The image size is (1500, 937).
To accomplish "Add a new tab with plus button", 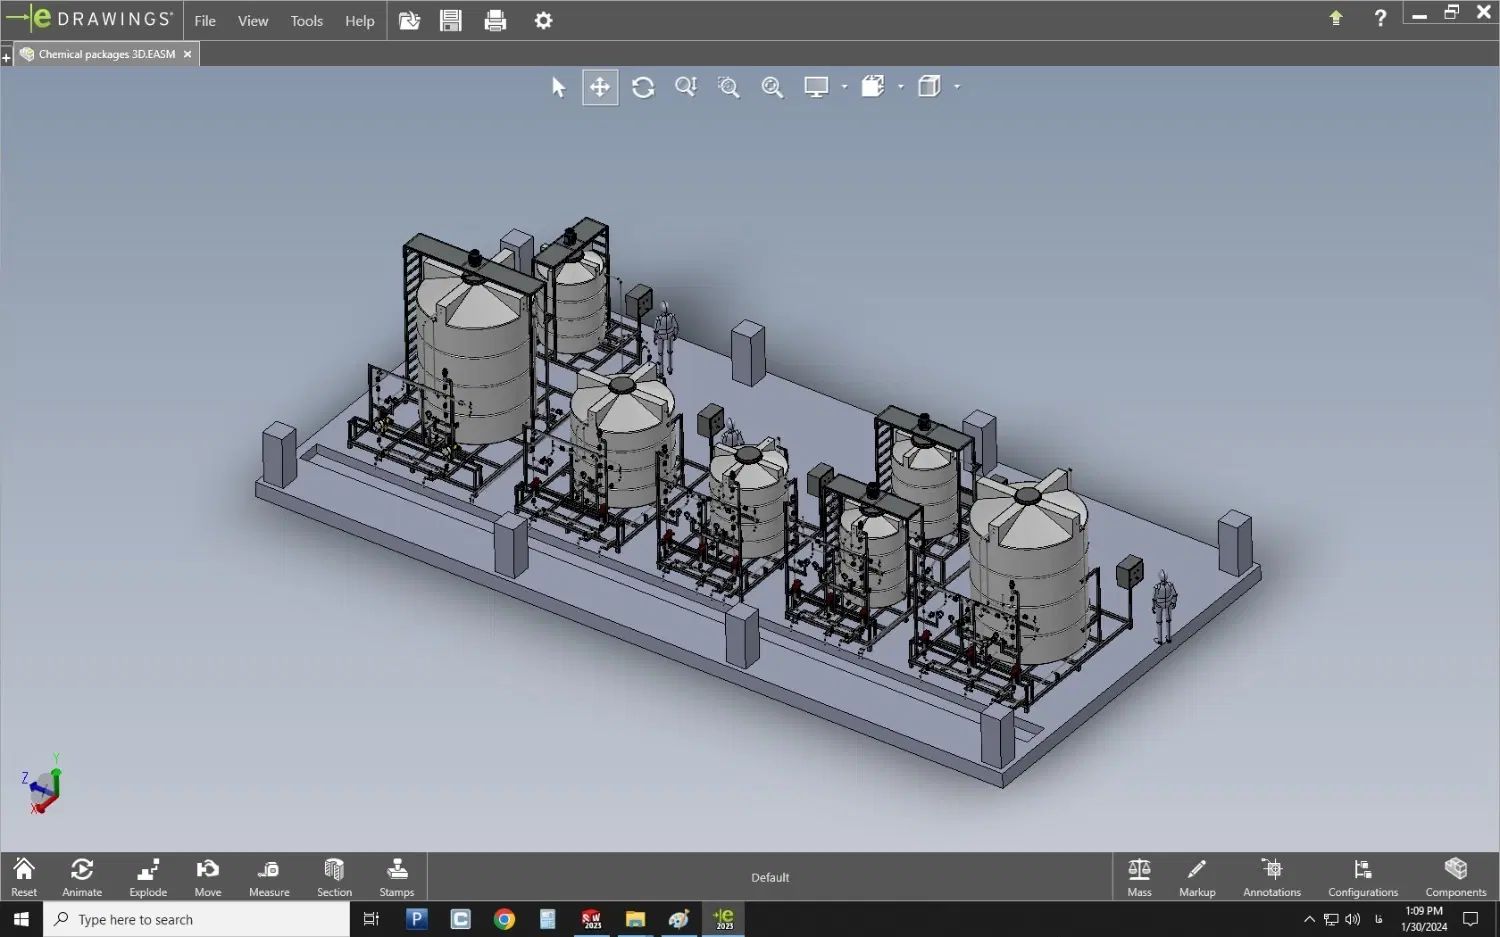I will [x=6, y=58].
